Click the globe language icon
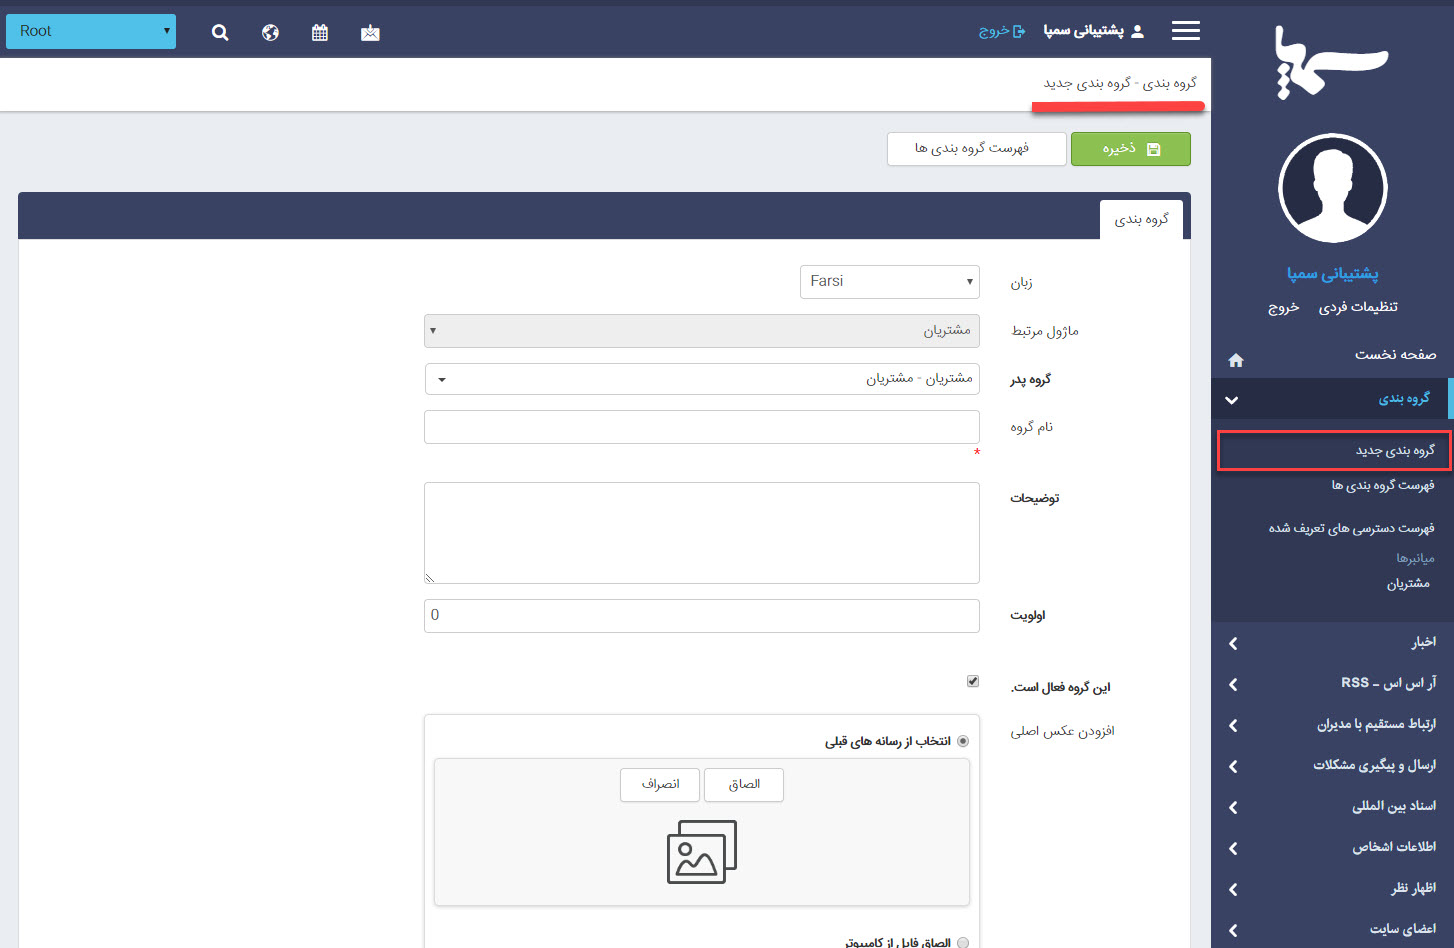Viewport: 1454px width, 948px height. click(269, 31)
